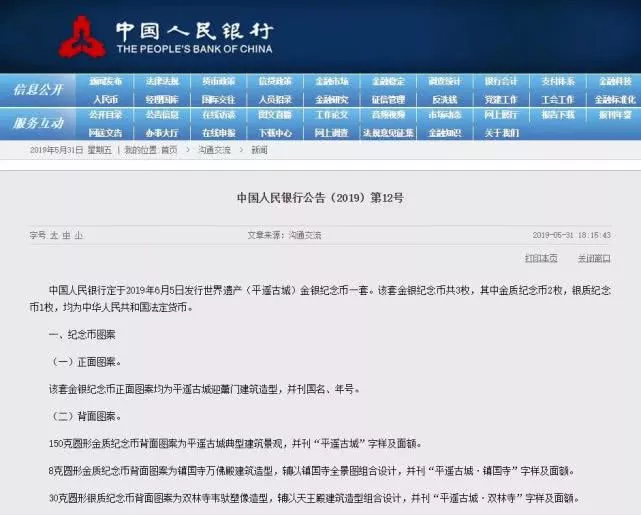
Task: Set font size to large (大)
Action: point(55,235)
